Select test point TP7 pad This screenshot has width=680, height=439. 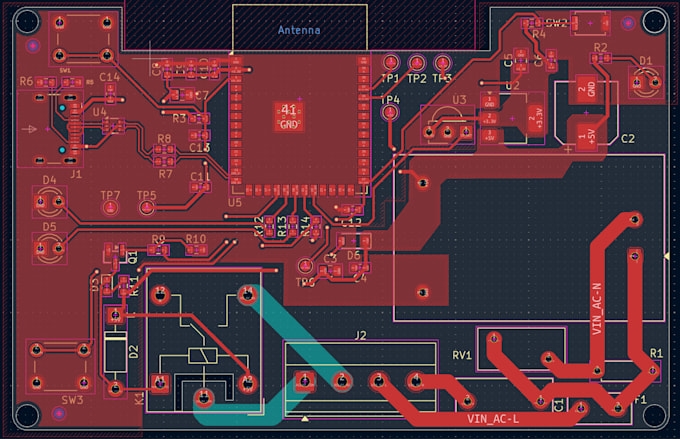coord(110,208)
